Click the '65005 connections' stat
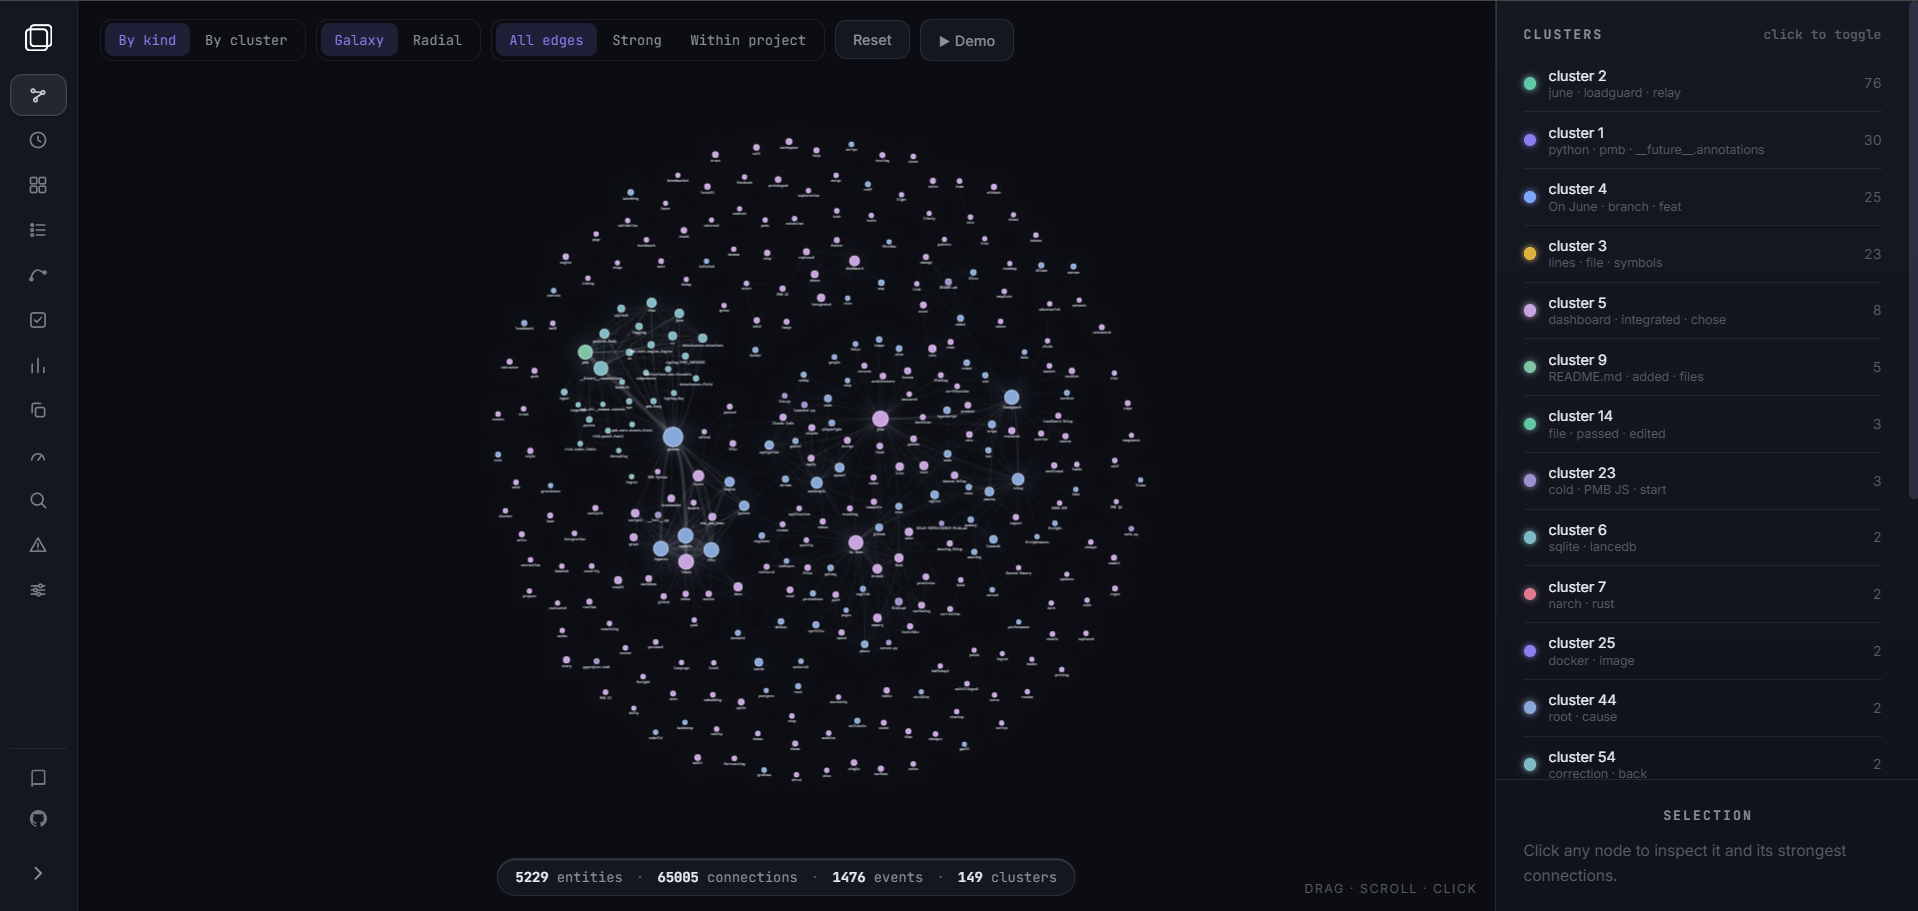 point(727,877)
